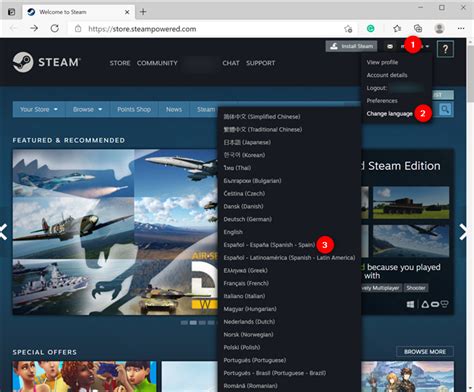The height and width of the screenshot is (392, 474).
Task: Open Preferences from account menu
Action: point(382,101)
